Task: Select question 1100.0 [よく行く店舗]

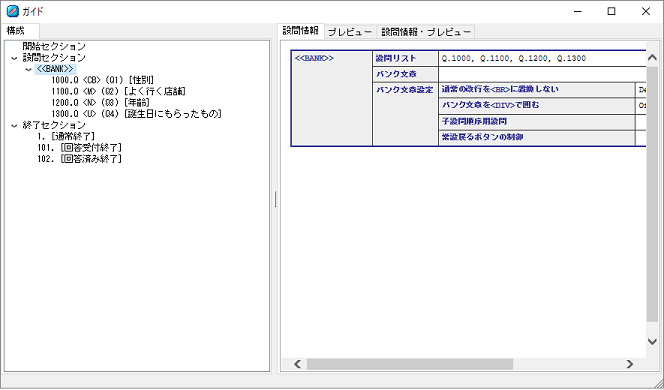Action: coord(119,91)
